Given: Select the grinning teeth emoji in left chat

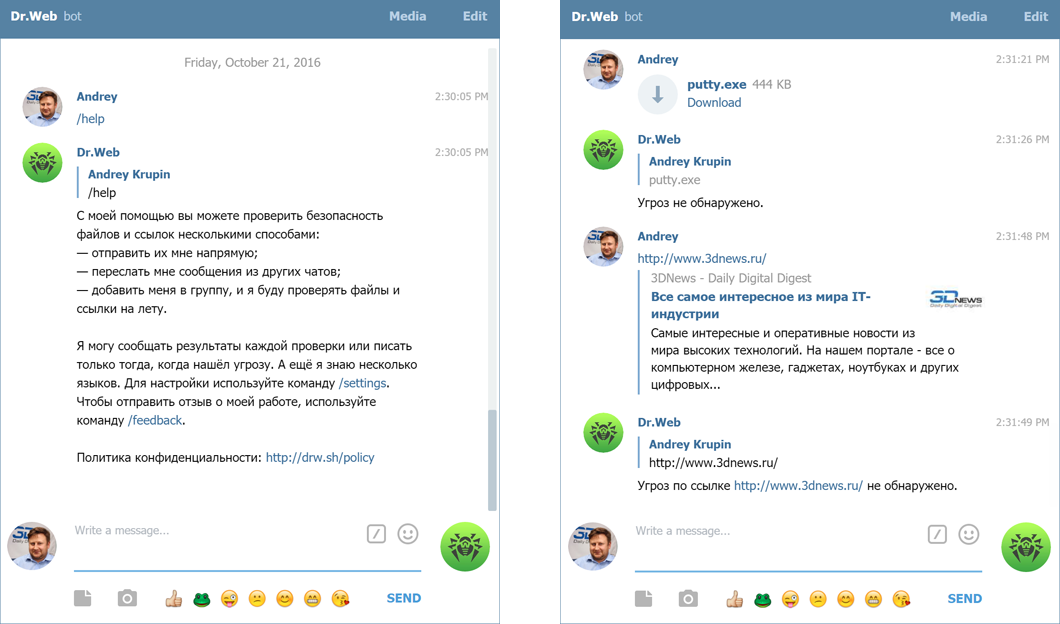Looking at the screenshot, I should tap(312, 598).
